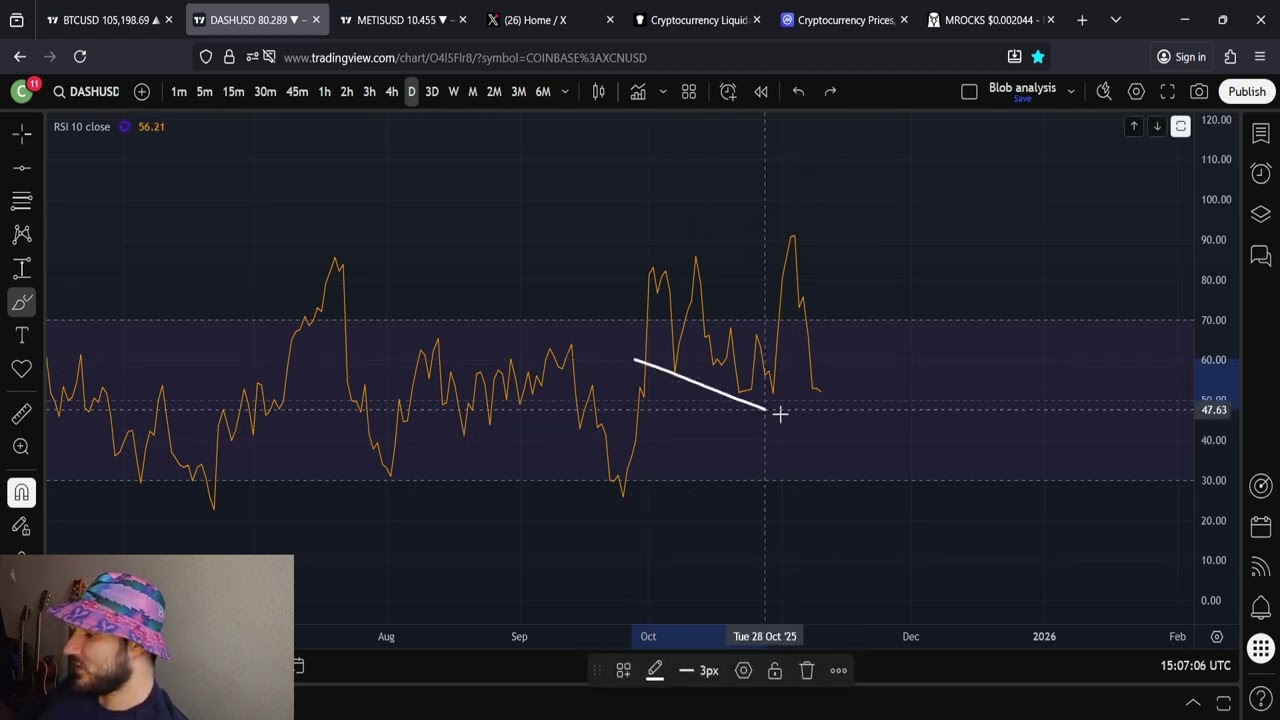Open the Indicators menu
Screen dimensions: 1280x720
click(x=638, y=91)
